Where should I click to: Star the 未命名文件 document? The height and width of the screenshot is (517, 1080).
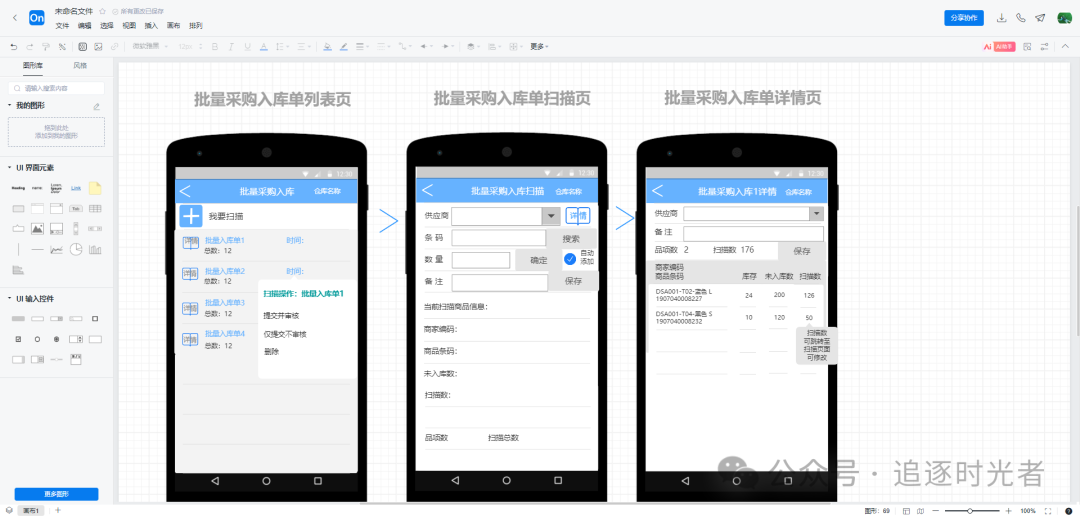[x=103, y=12]
